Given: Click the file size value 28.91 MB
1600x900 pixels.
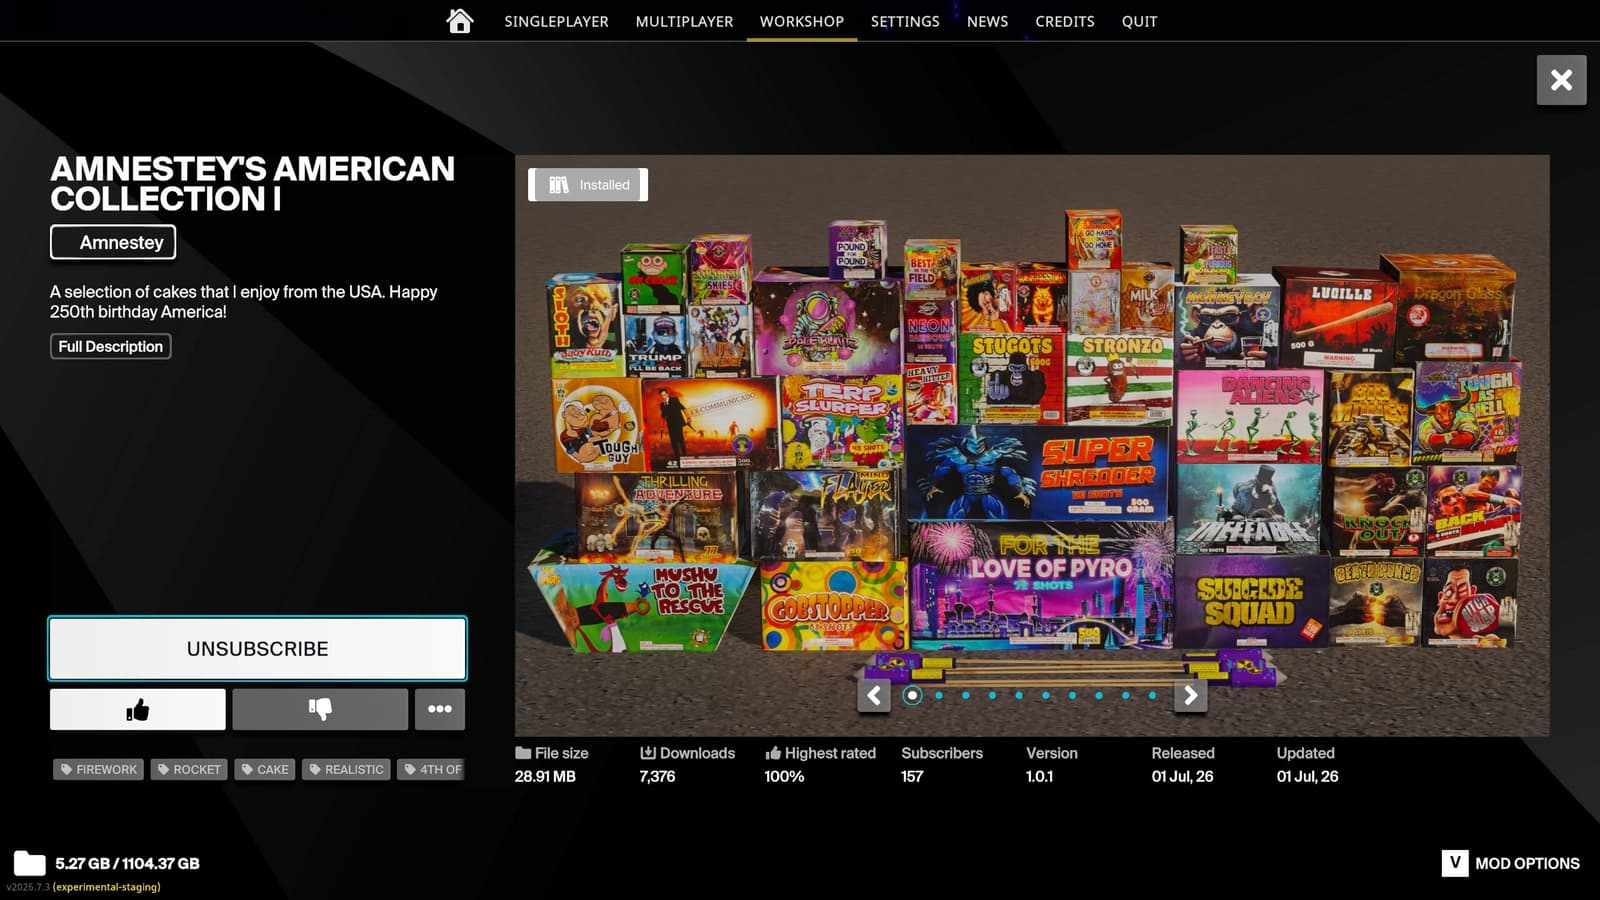Looking at the screenshot, I should click(545, 776).
